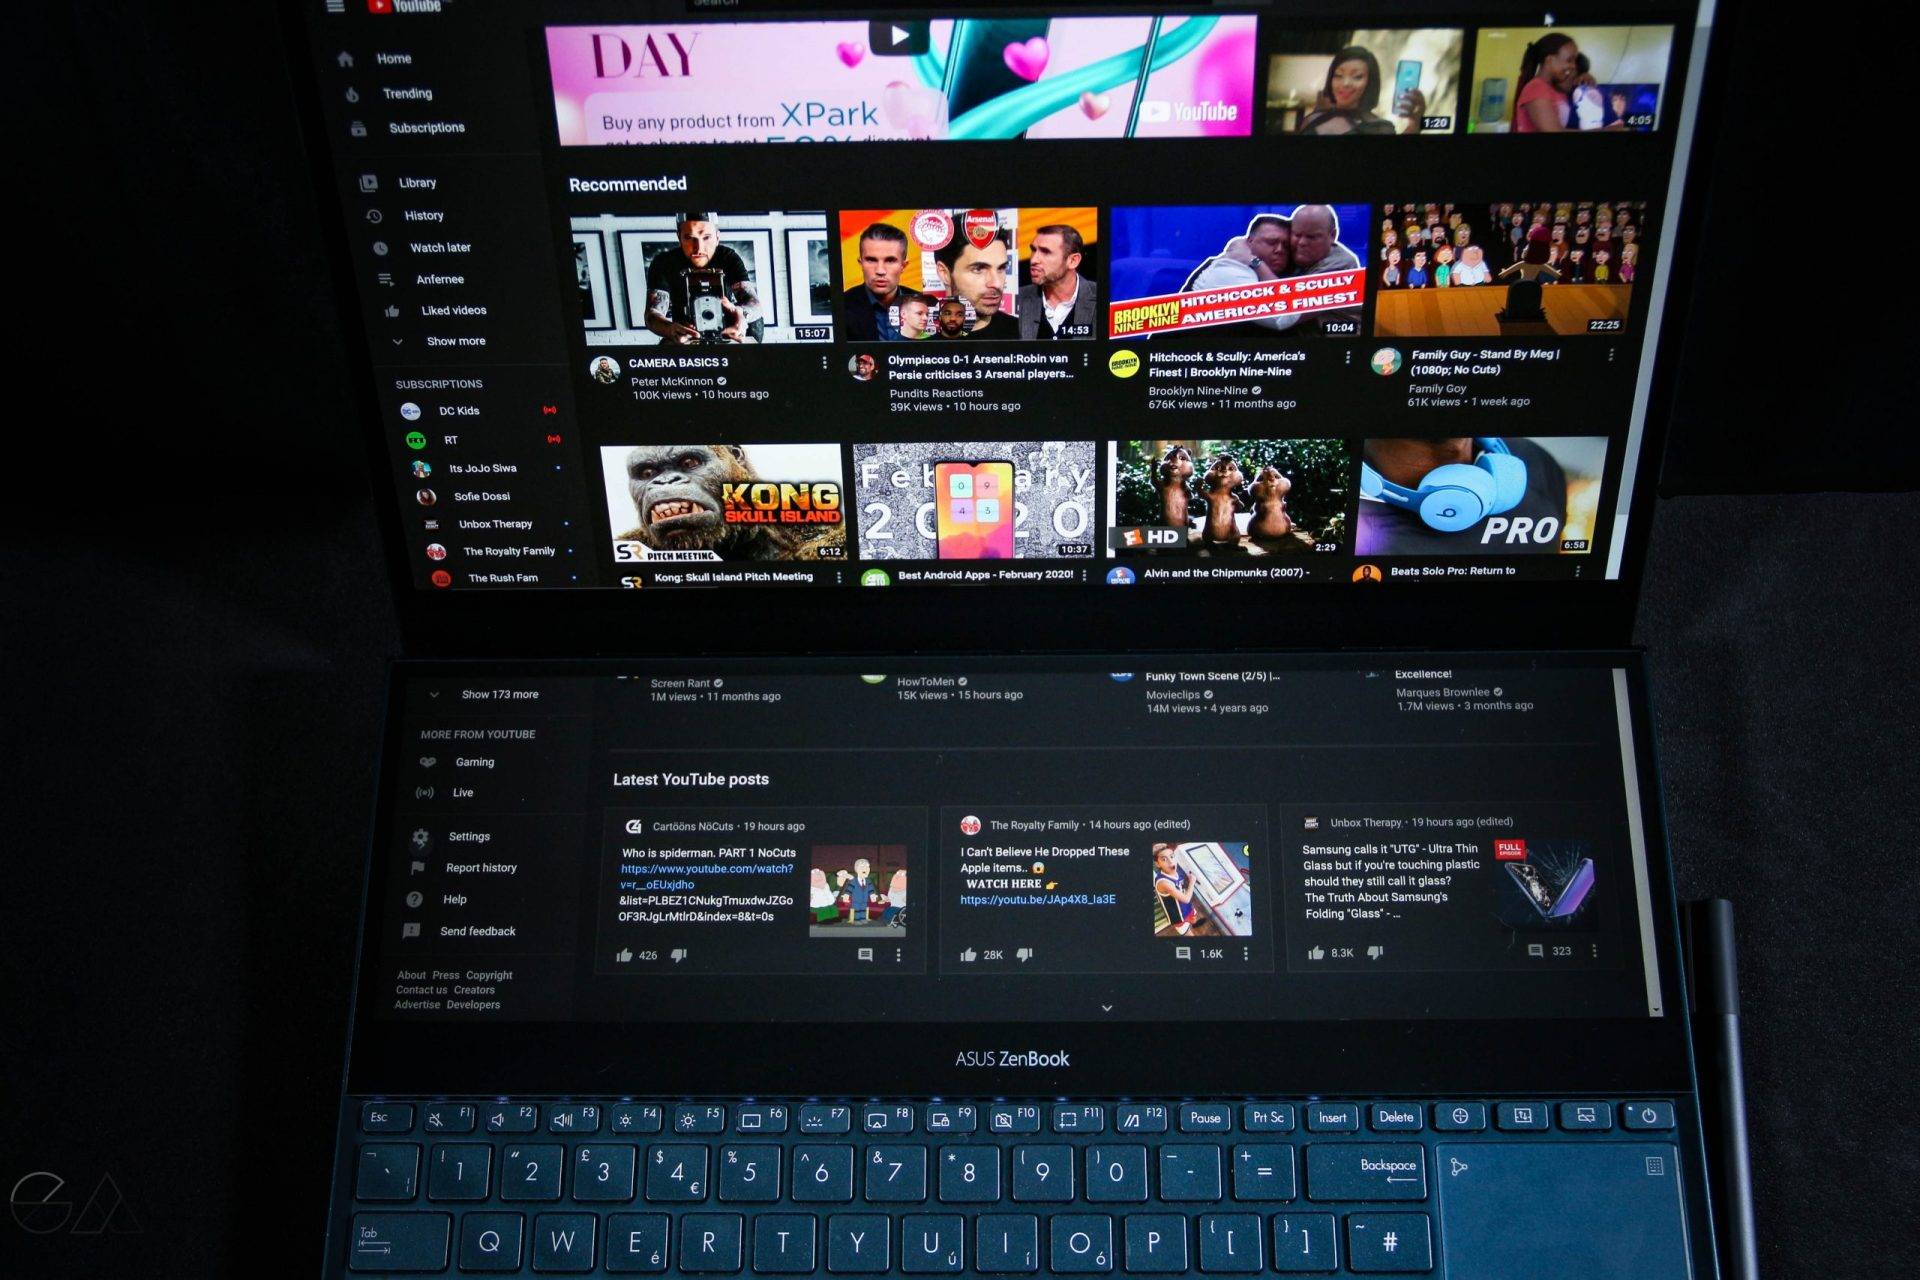Open Settings gear in sidebar

click(x=420, y=837)
